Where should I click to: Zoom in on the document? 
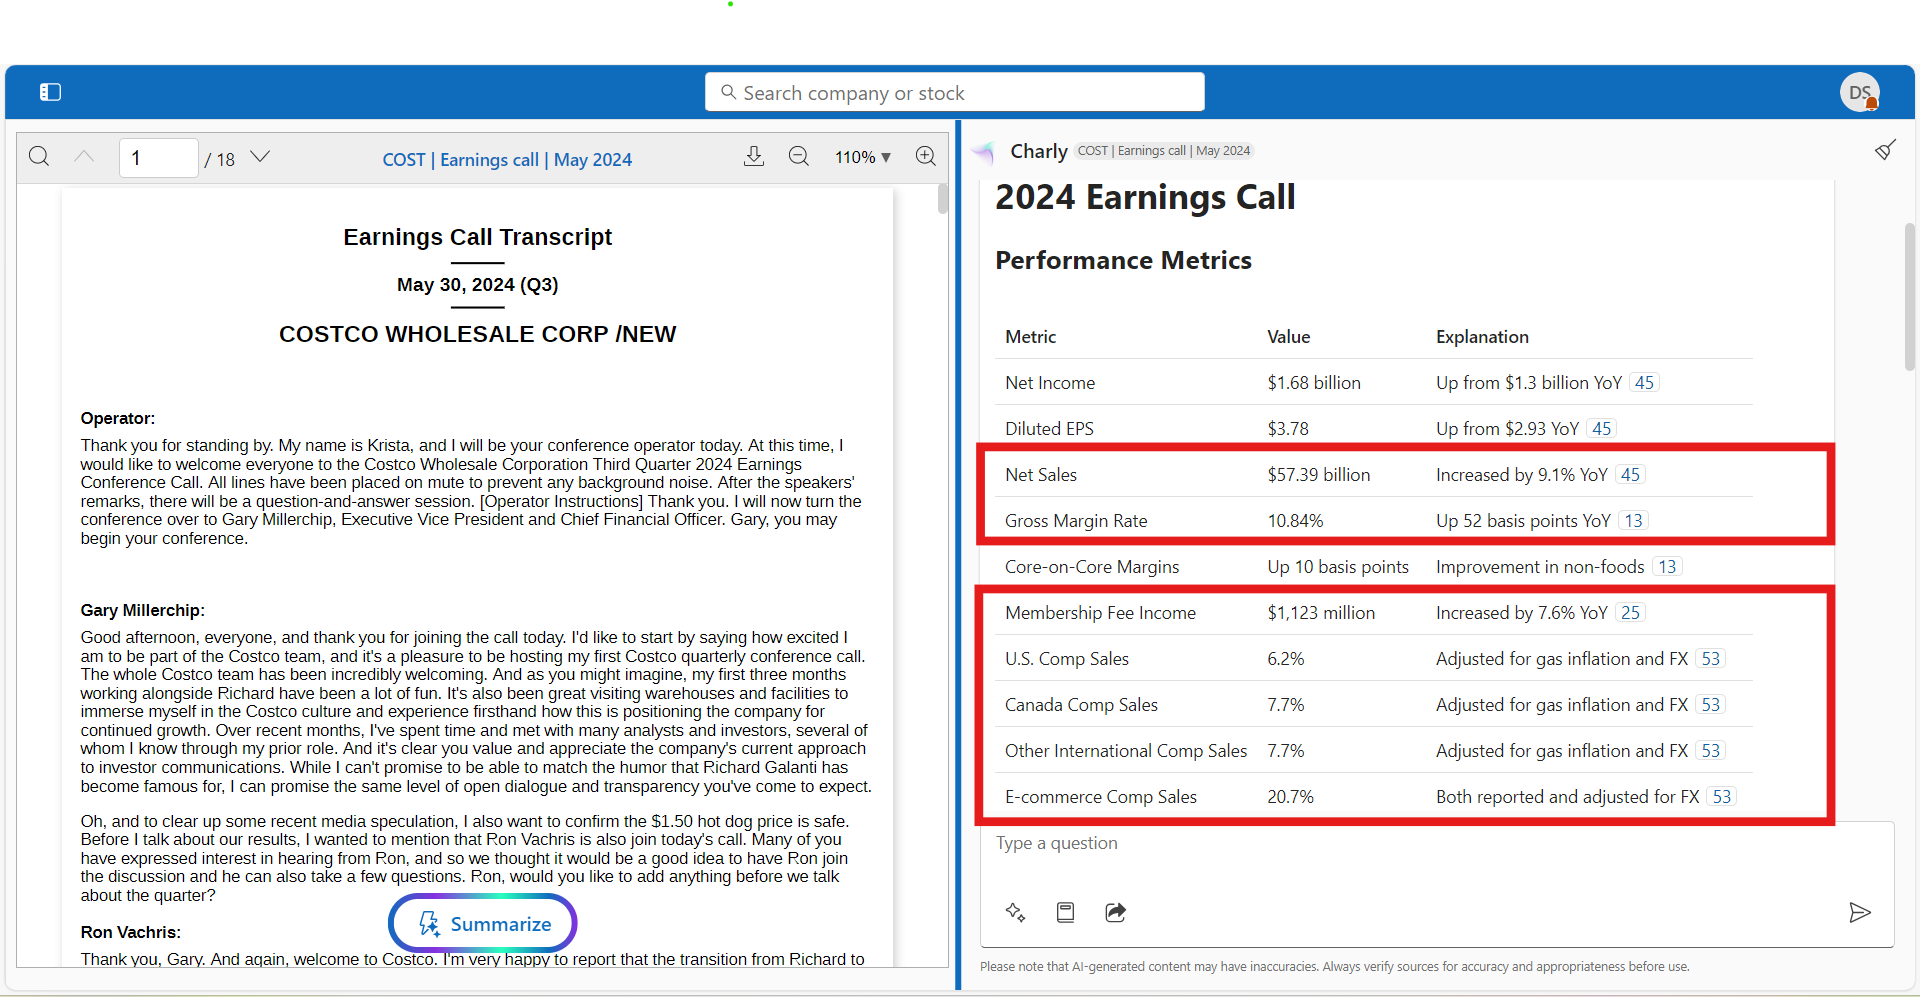(x=926, y=157)
